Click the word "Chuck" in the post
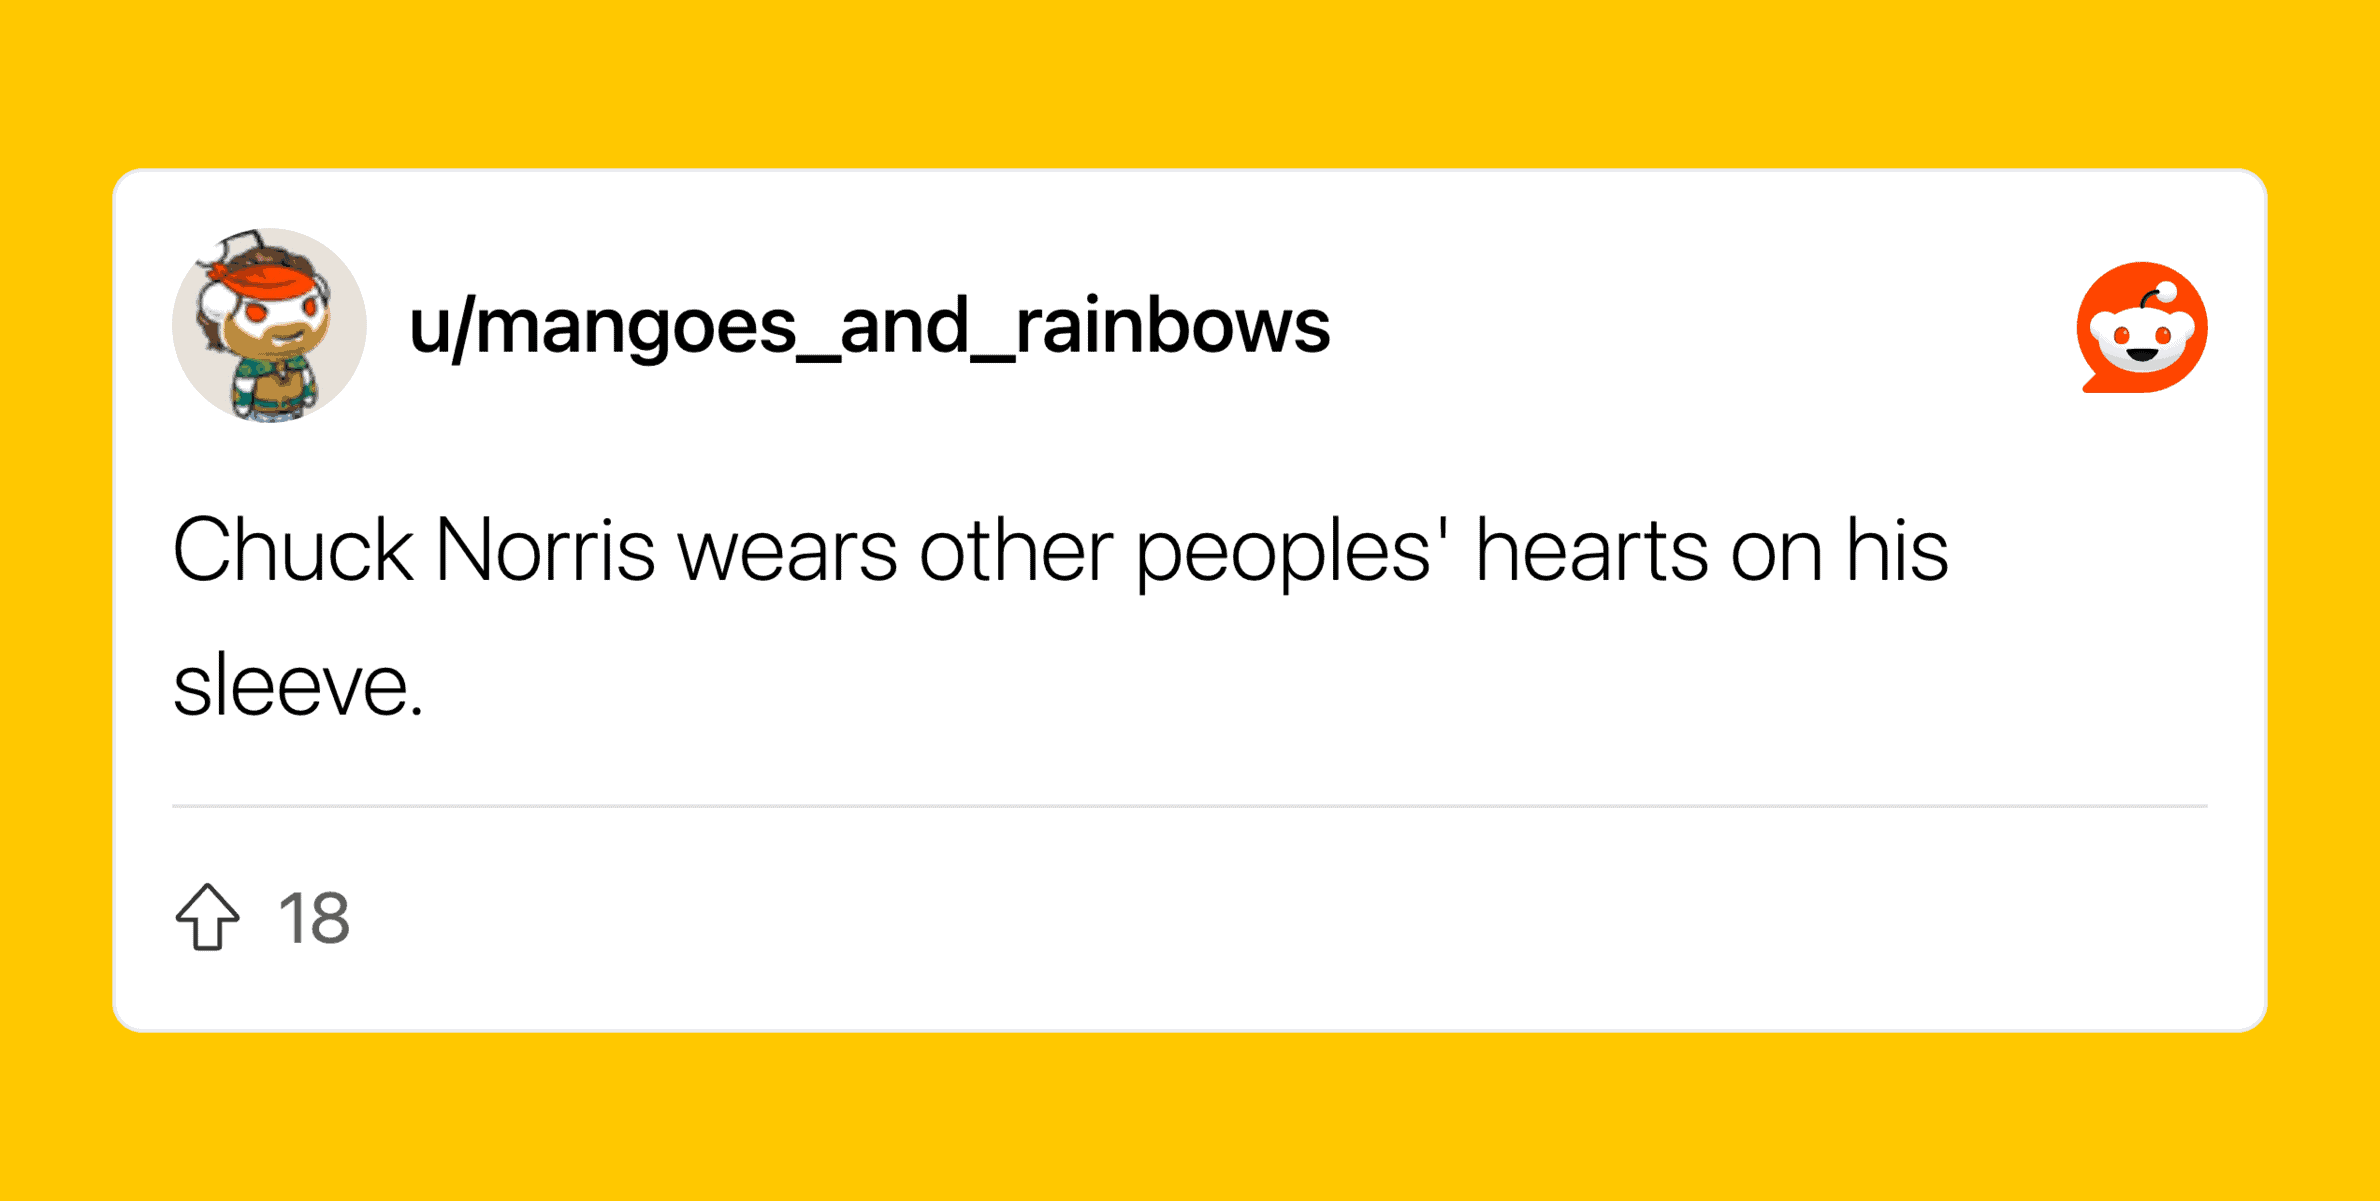Screen dimensions: 2380x1201 click(x=293, y=551)
